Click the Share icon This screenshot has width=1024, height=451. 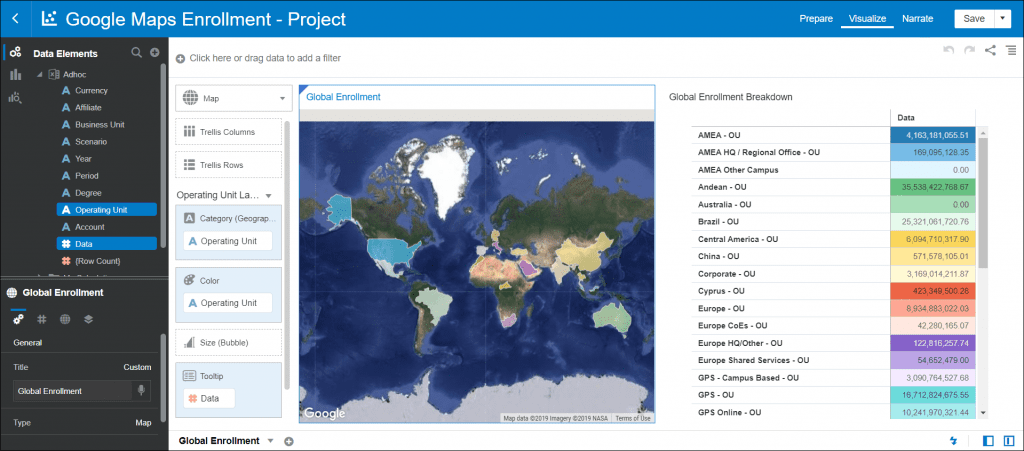990,50
